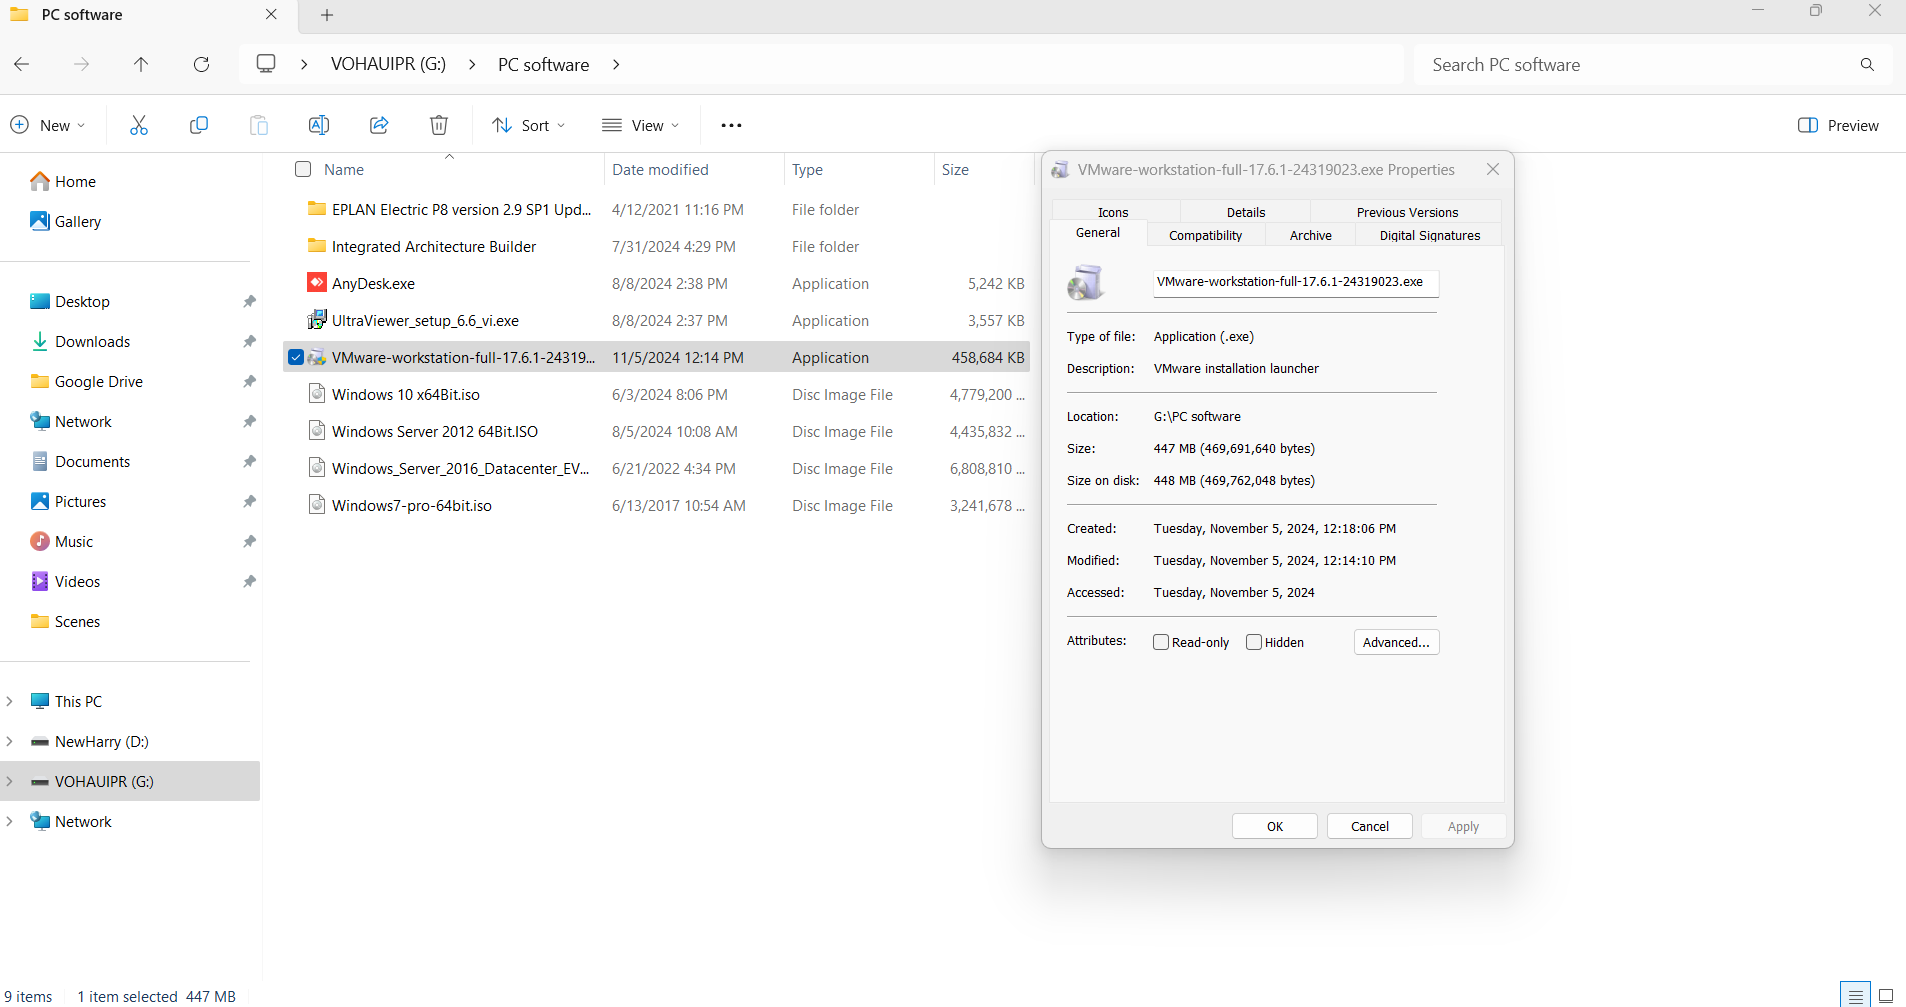The width and height of the screenshot is (1906, 1007).
Task: Open Google Drive in the sidebar
Action: point(87,381)
